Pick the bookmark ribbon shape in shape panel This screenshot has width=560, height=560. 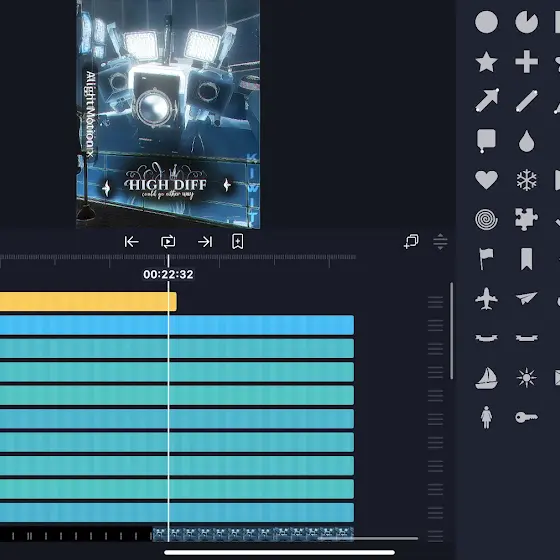coord(526,259)
